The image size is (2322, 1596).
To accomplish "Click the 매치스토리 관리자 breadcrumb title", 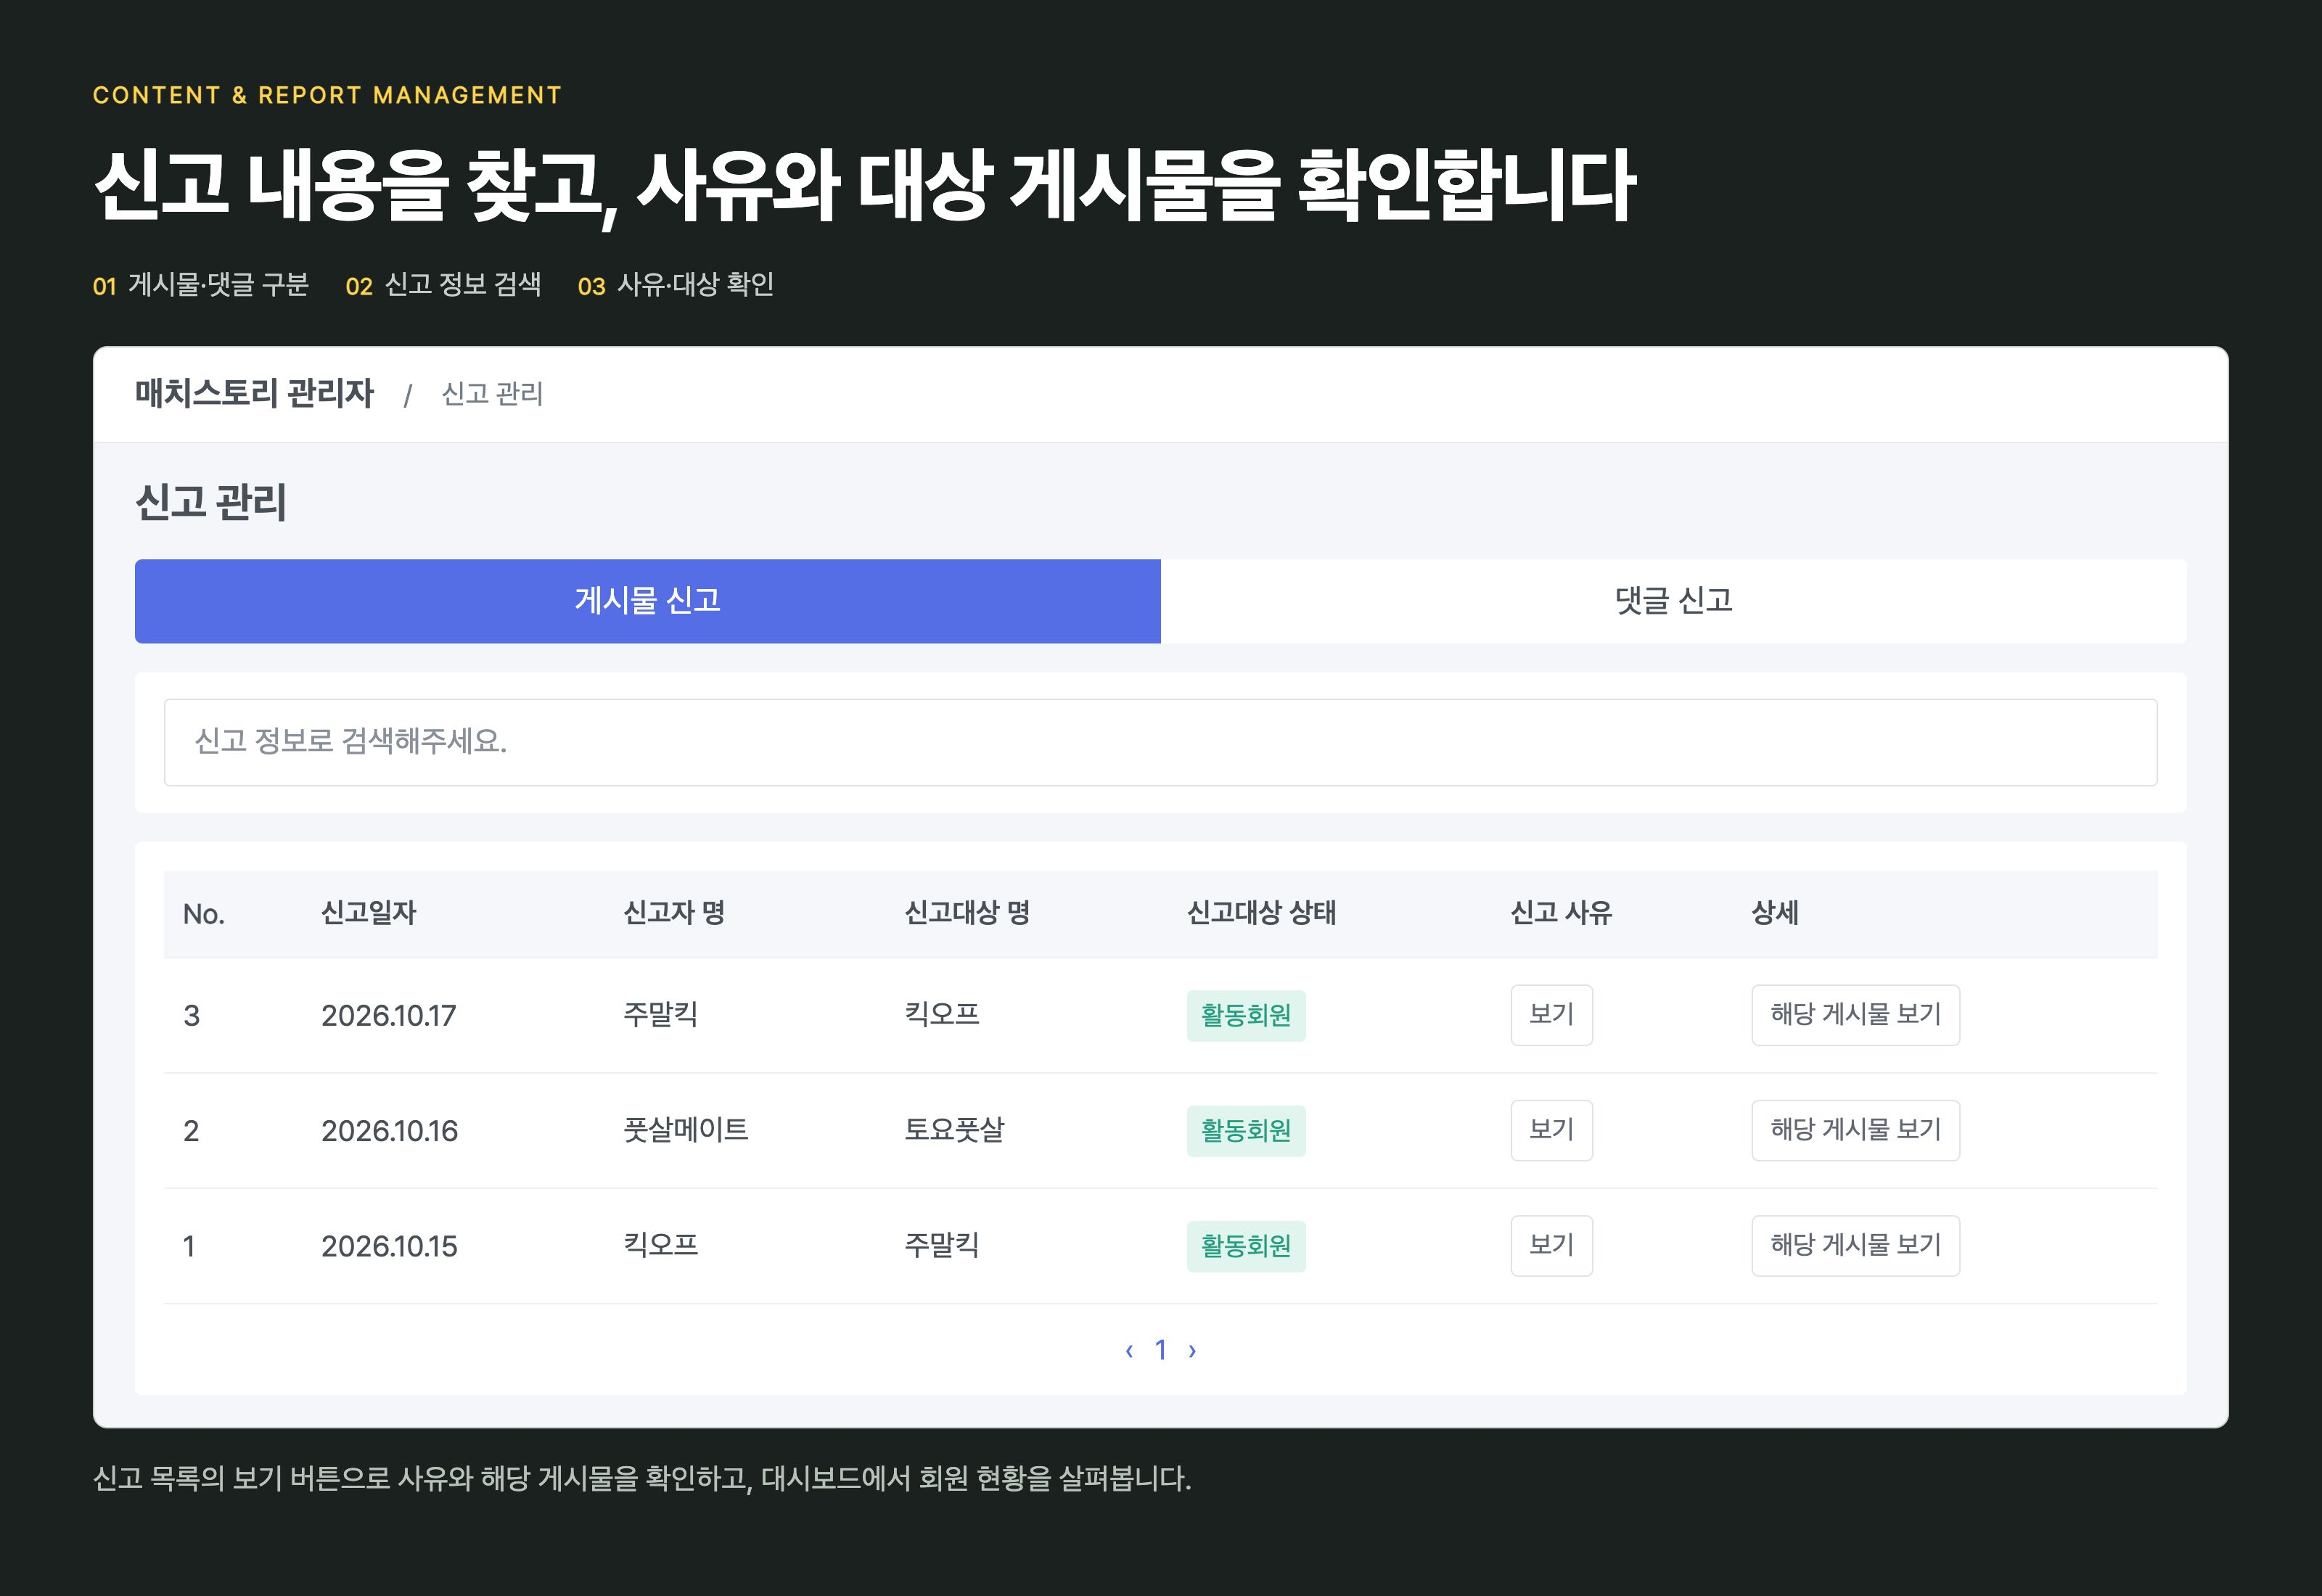I will [x=254, y=393].
